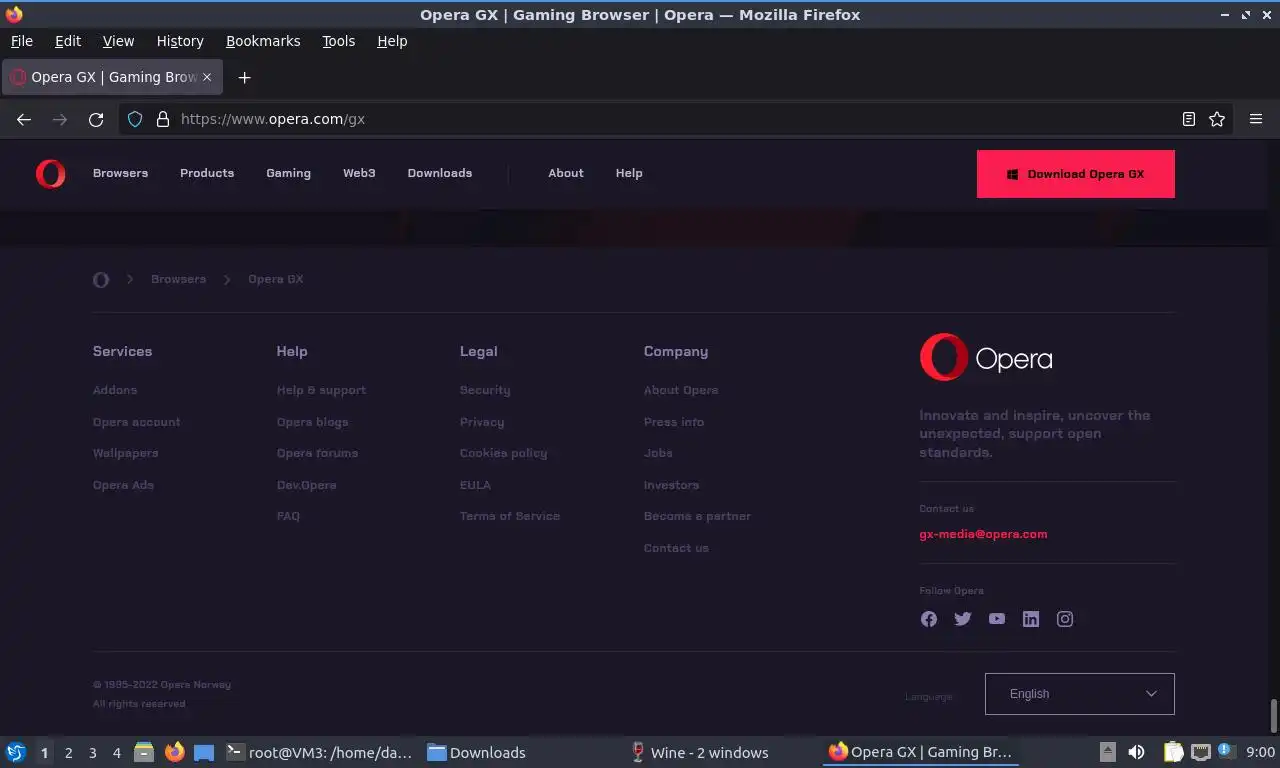
Task: Click the Opera O breadcrumb home icon
Action: [x=100, y=279]
